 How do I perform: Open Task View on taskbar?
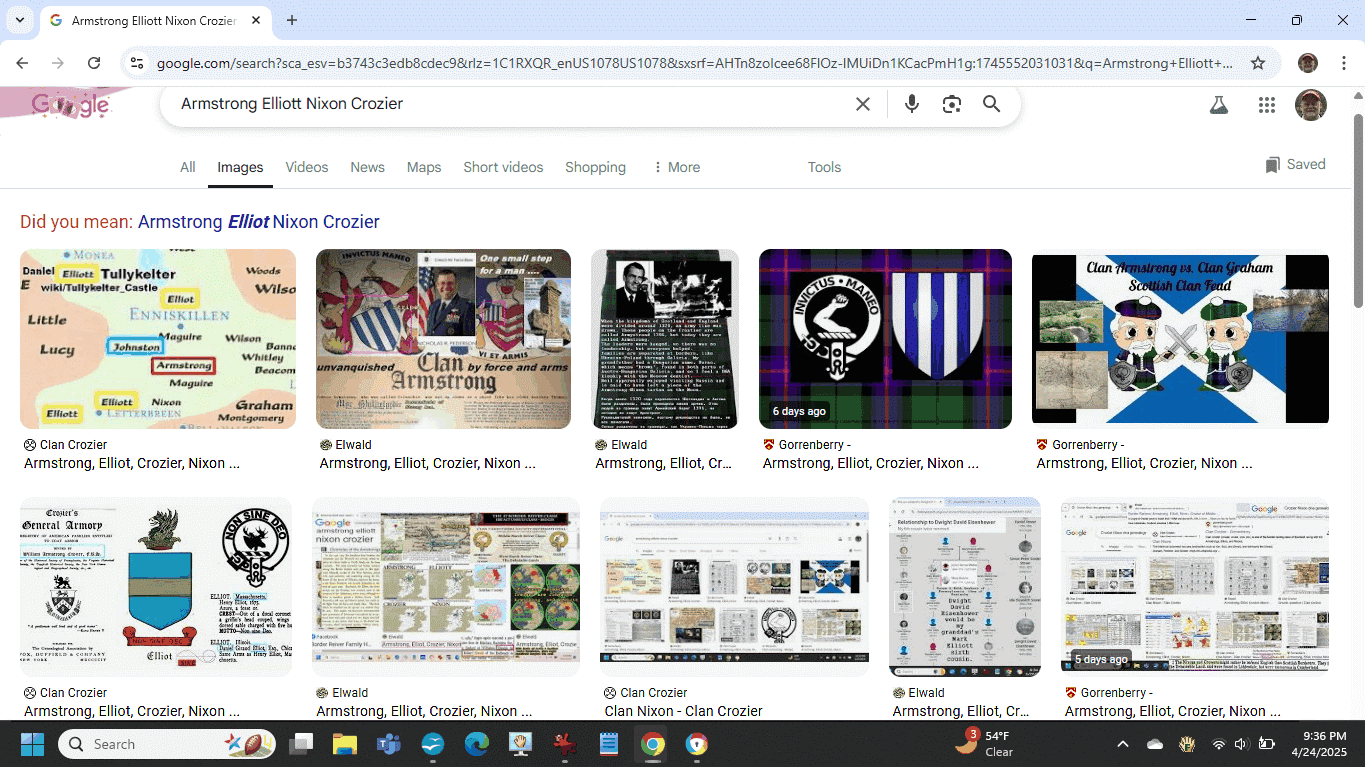pos(300,744)
